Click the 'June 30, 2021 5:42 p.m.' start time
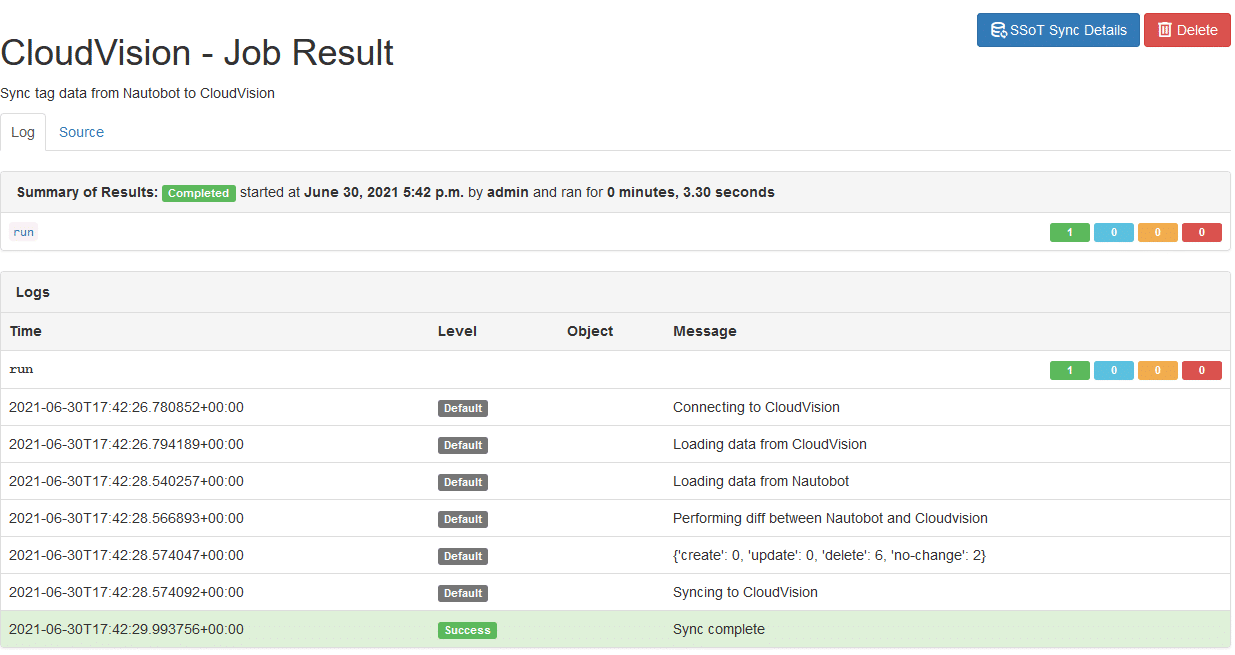Image resolution: width=1235 pixels, height=655 pixels. (x=384, y=192)
